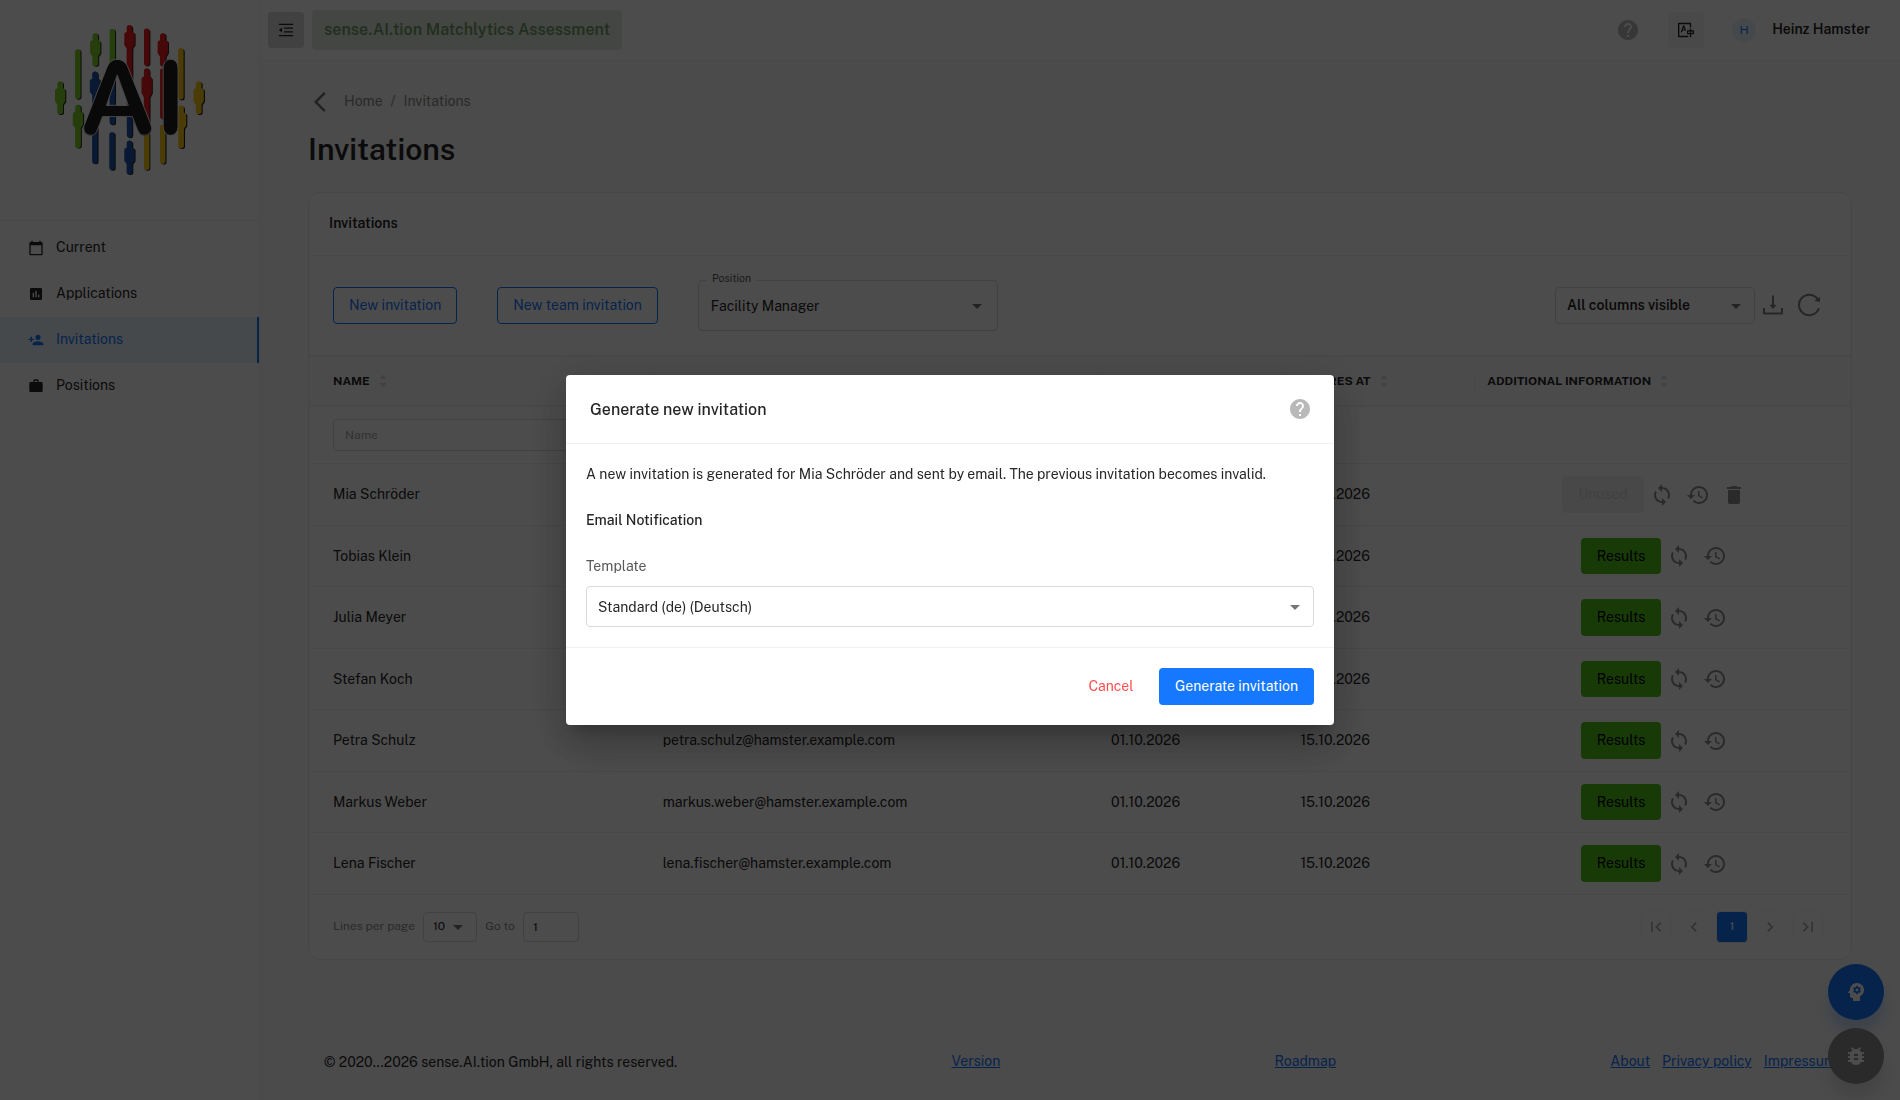Toggle the sidebar menu icon
The height and width of the screenshot is (1100, 1900).
[286, 30]
